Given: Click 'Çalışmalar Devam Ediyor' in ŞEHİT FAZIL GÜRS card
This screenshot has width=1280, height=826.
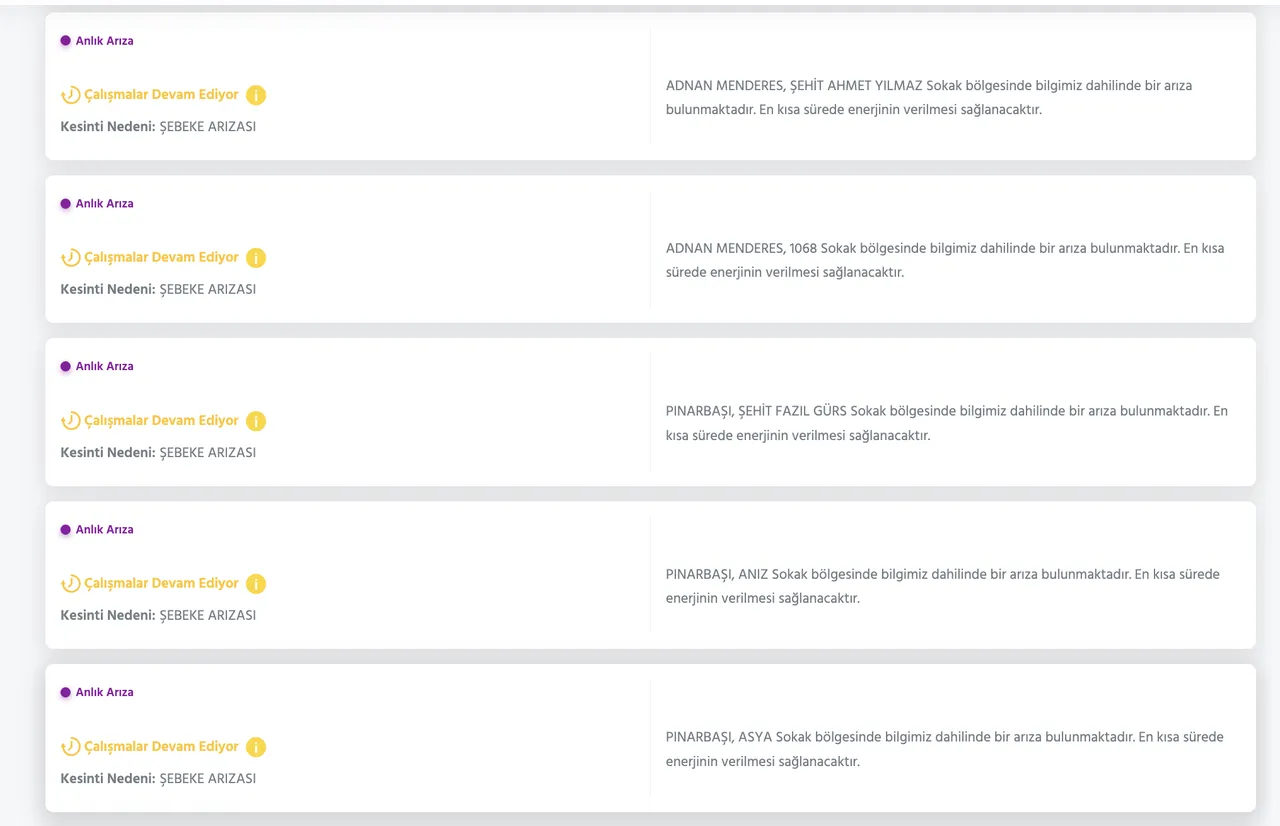Looking at the screenshot, I should 161,421.
